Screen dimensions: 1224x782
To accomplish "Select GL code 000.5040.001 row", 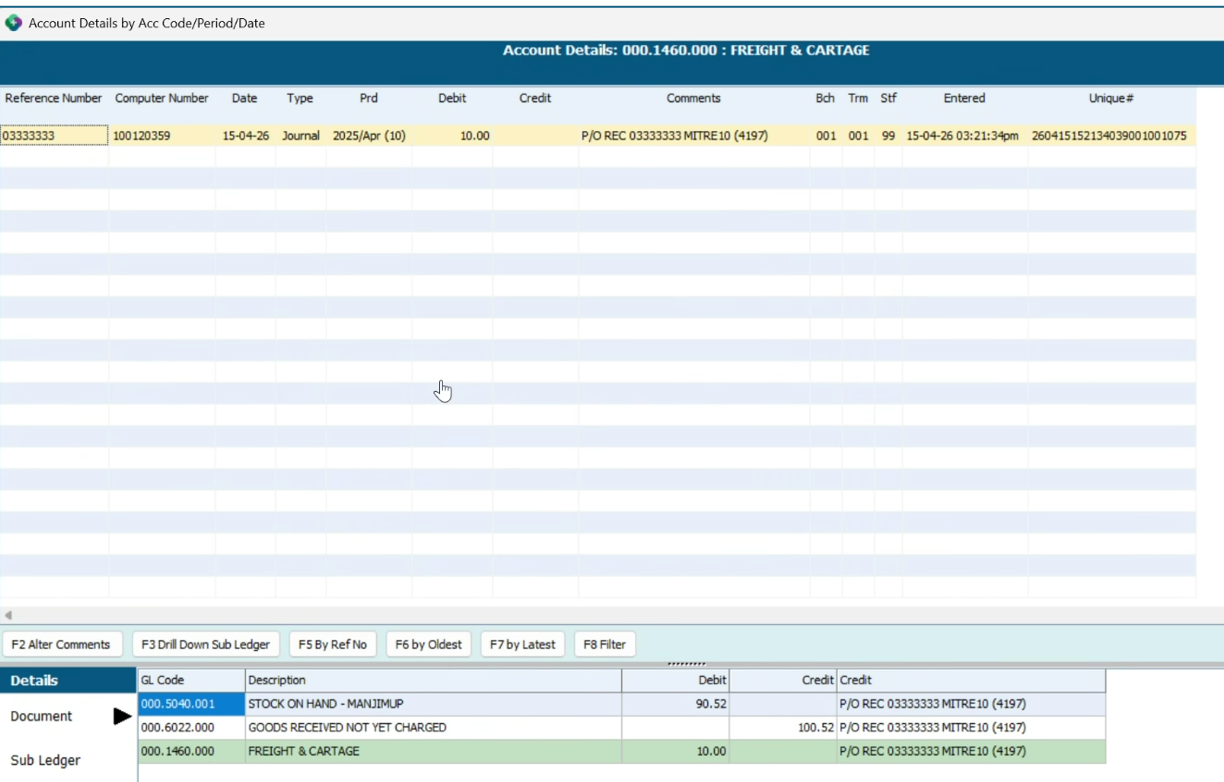I will (190, 704).
